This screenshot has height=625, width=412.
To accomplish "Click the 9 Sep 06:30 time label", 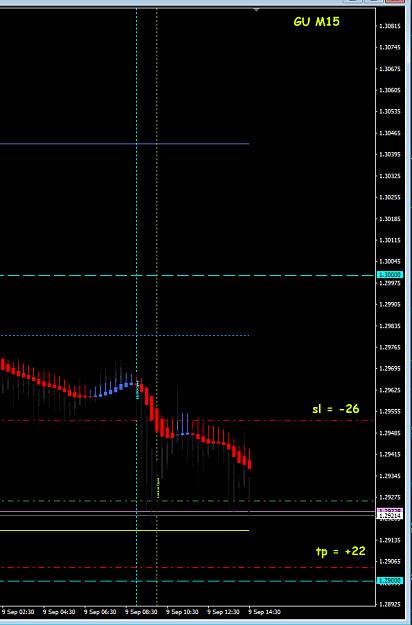I will coord(100,612).
